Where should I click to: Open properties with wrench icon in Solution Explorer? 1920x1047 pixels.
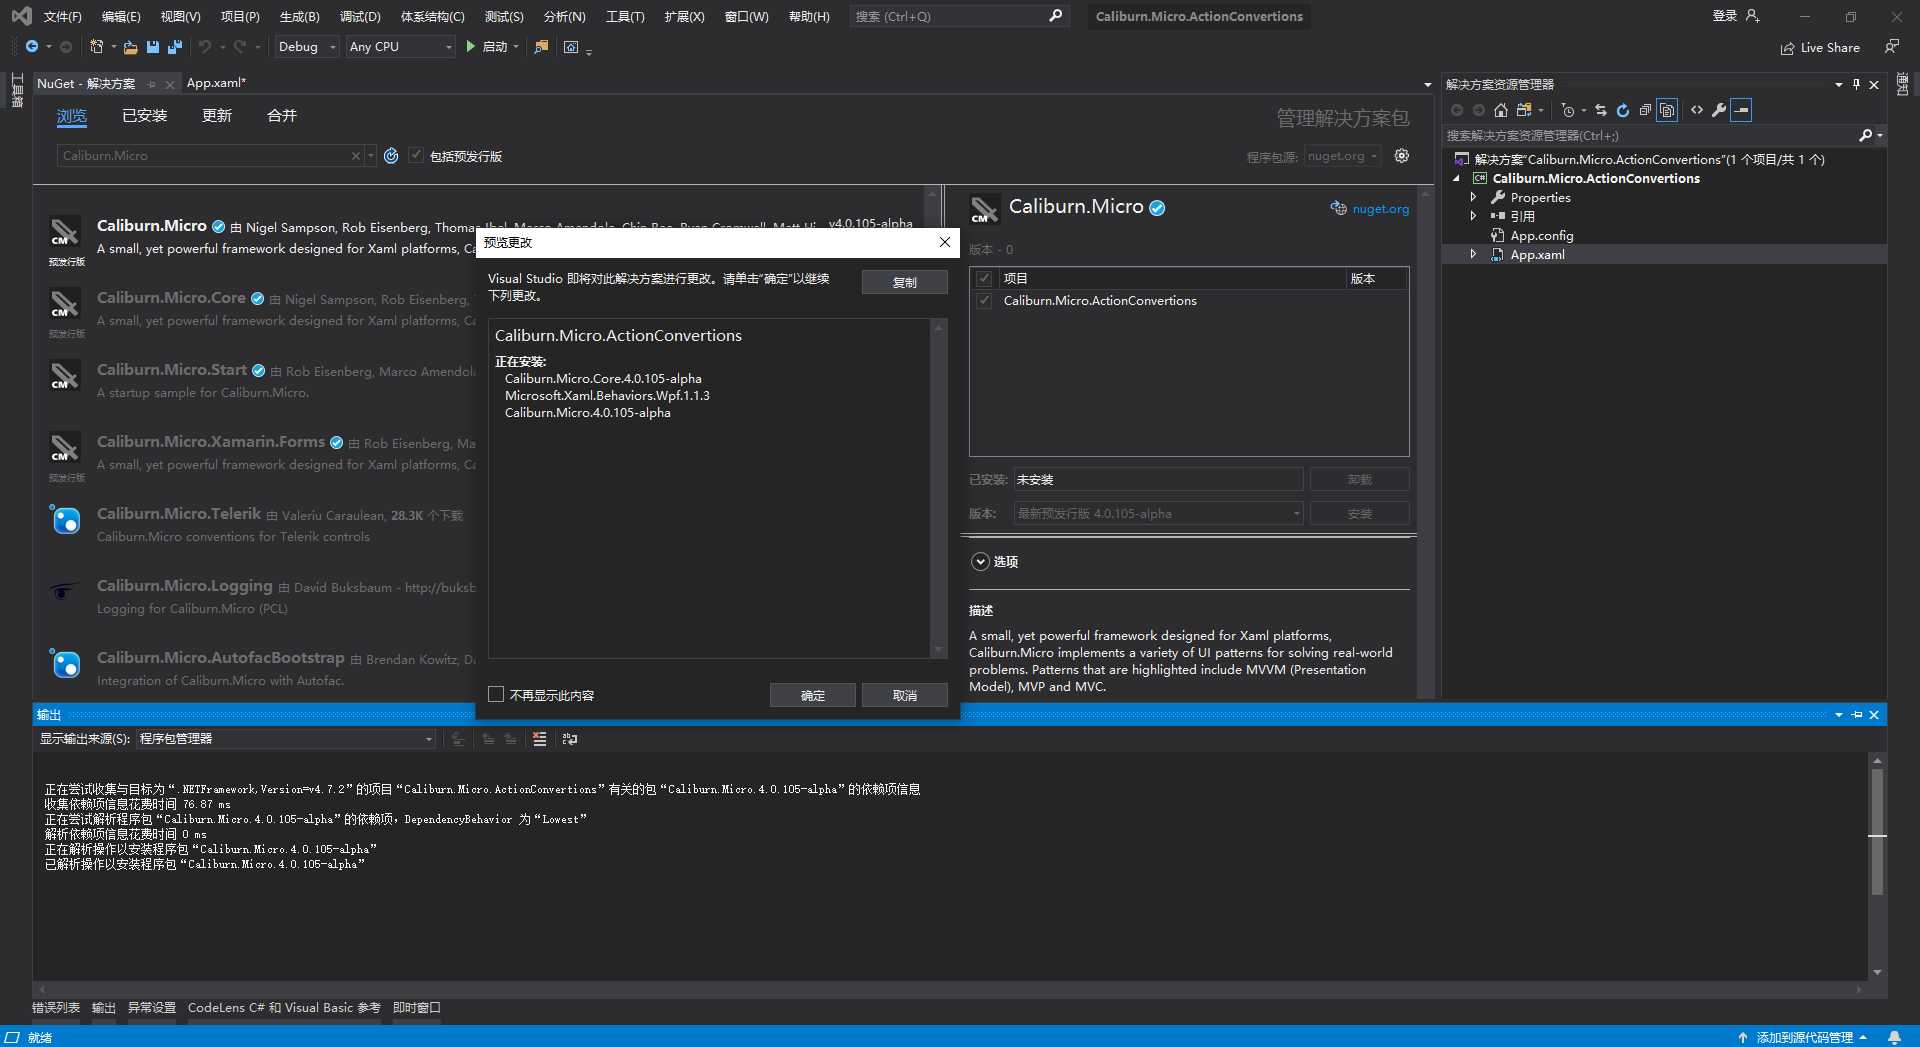click(1719, 110)
